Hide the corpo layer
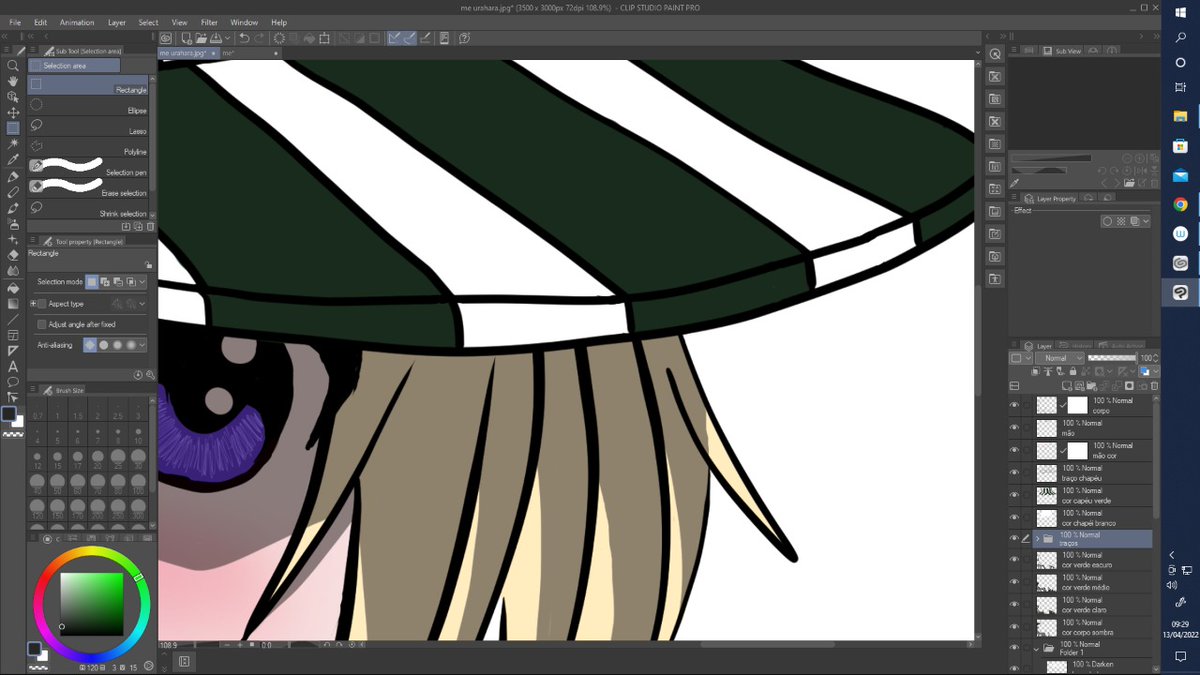 [1014, 405]
